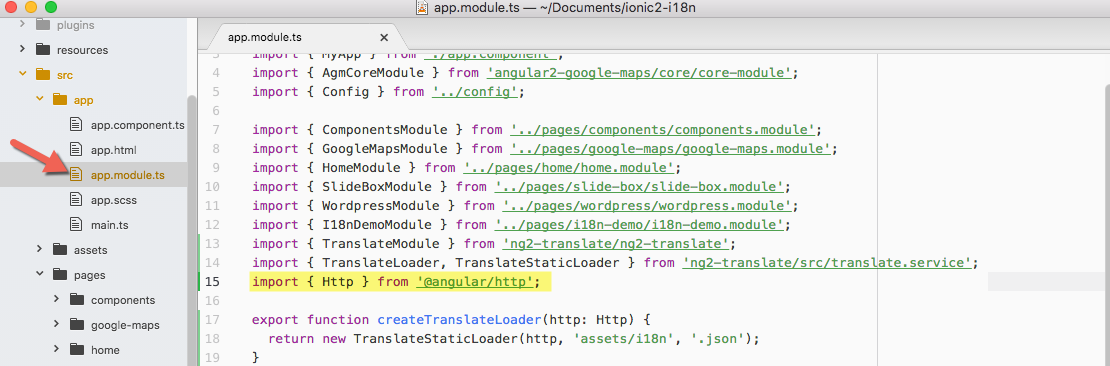This screenshot has width=1110, height=366.
Task: Expand the assets folder chevron
Action: [x=39, y=249]
